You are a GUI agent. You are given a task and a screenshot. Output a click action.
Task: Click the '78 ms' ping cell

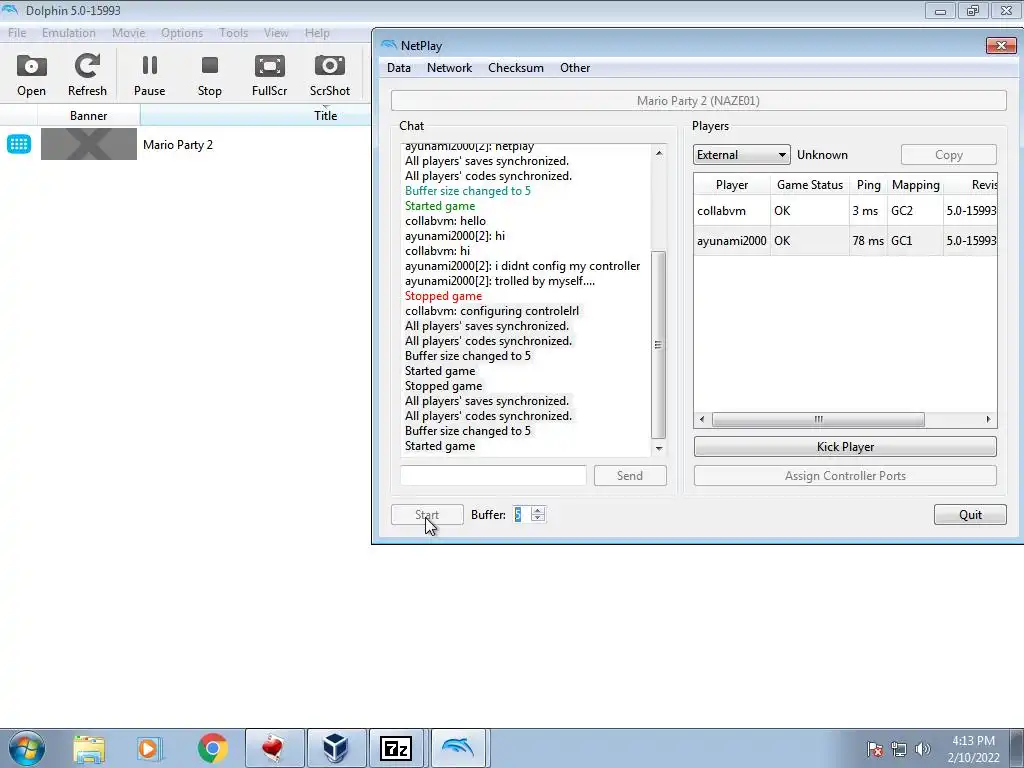[868, 241]
